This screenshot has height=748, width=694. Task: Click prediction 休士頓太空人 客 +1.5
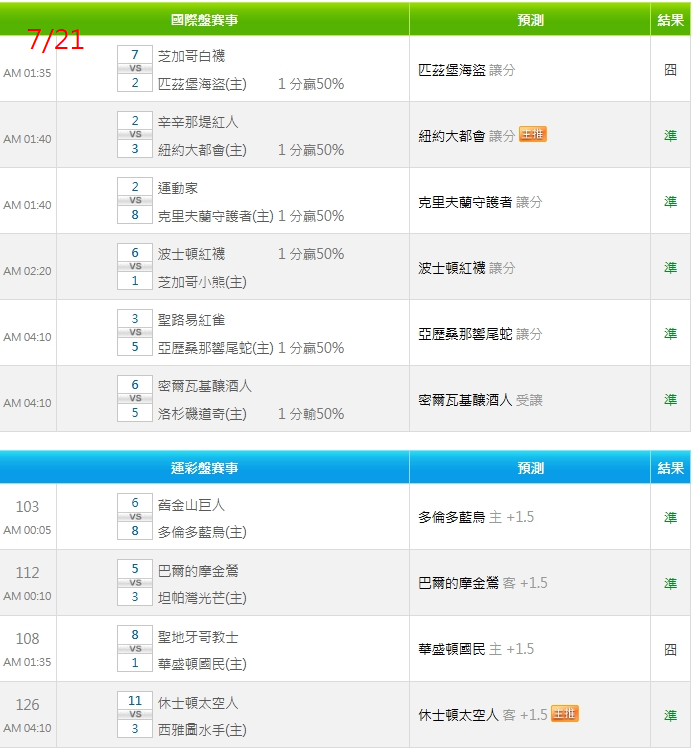[x=483, y=715]
